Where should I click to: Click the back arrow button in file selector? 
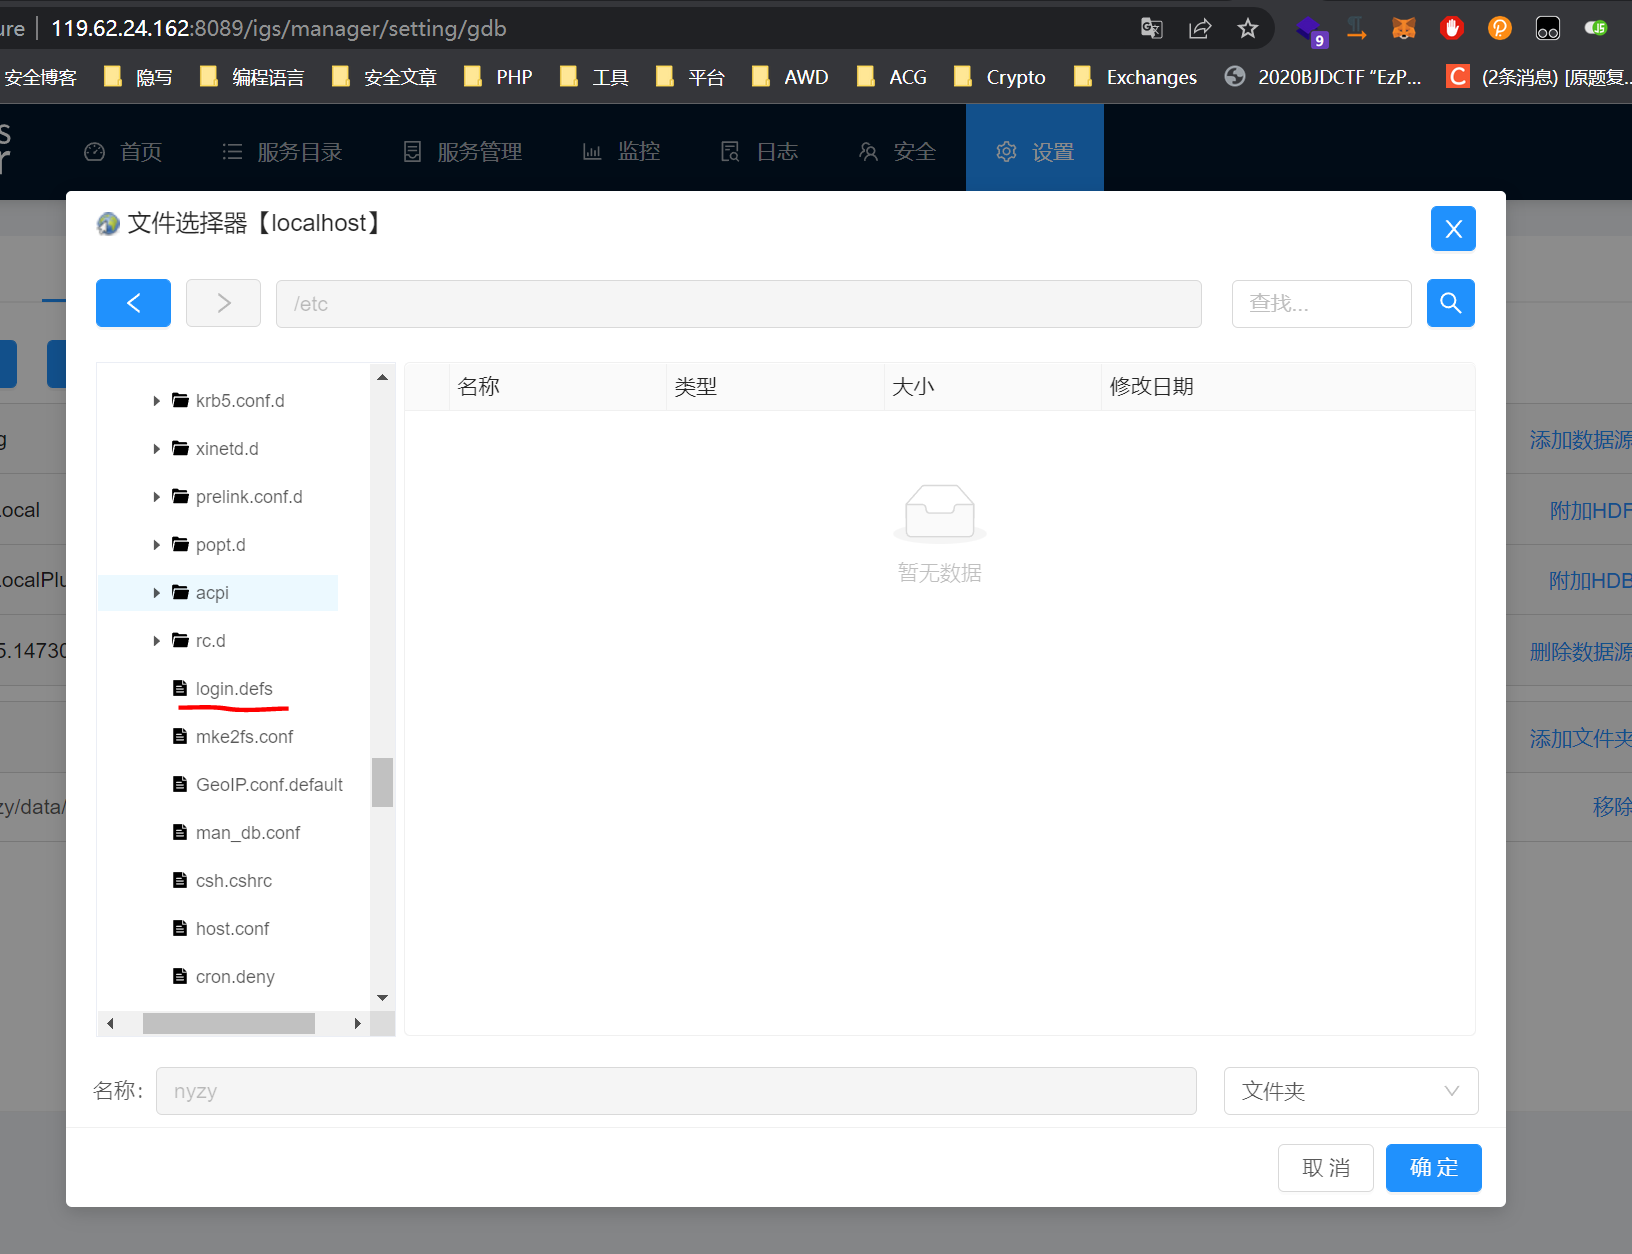point(133,303)
